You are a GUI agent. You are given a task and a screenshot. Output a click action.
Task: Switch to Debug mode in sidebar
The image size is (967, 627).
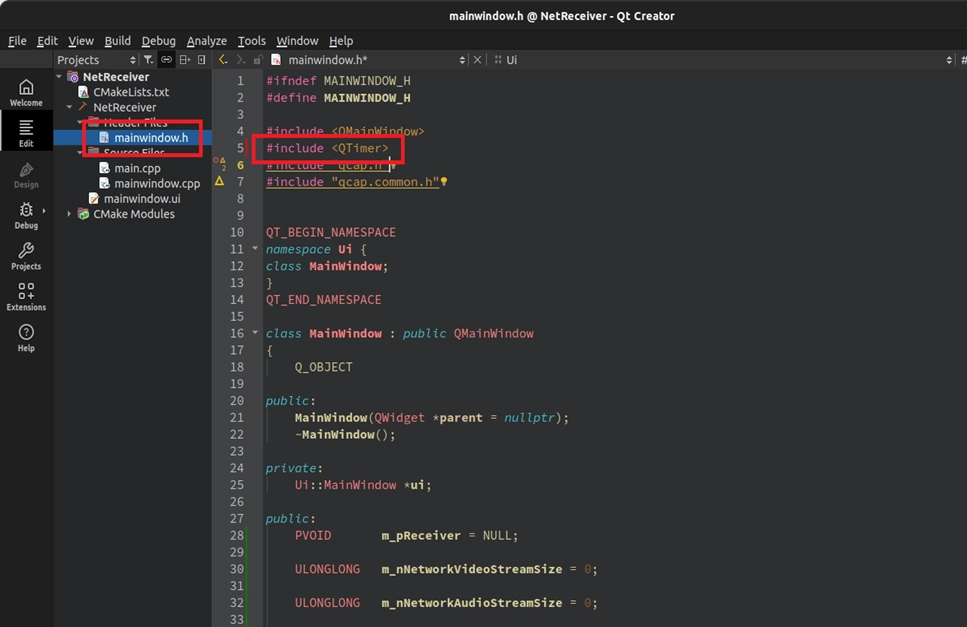click(x=26, y=215)
